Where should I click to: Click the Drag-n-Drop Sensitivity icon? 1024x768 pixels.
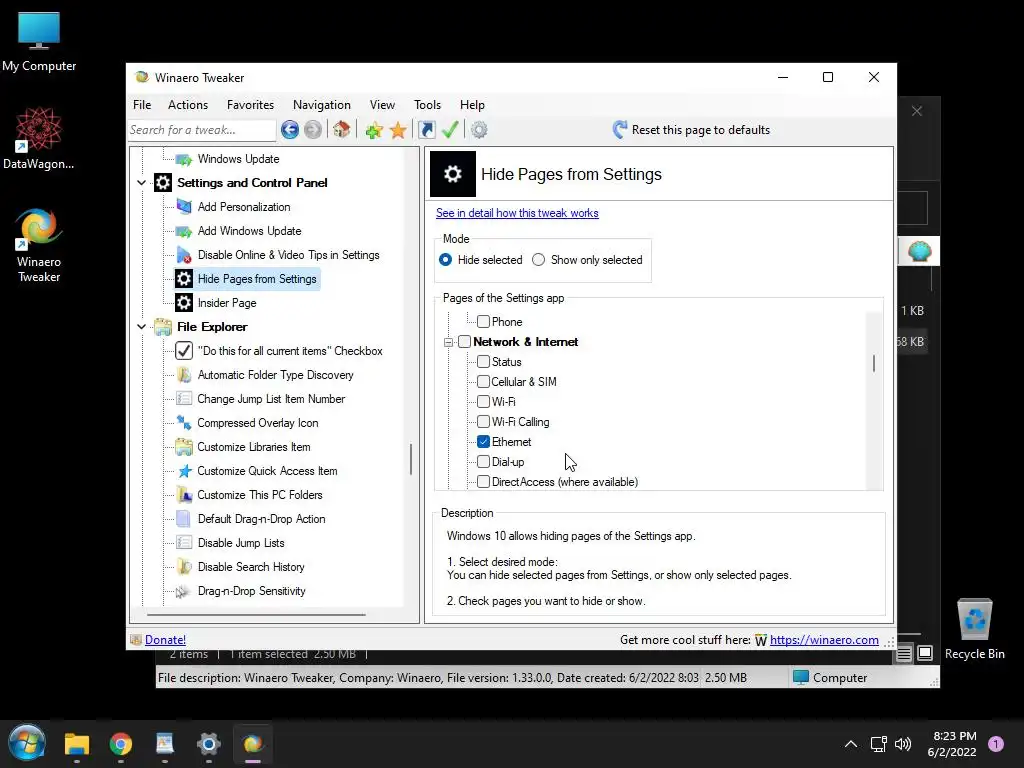click(184, 591)
